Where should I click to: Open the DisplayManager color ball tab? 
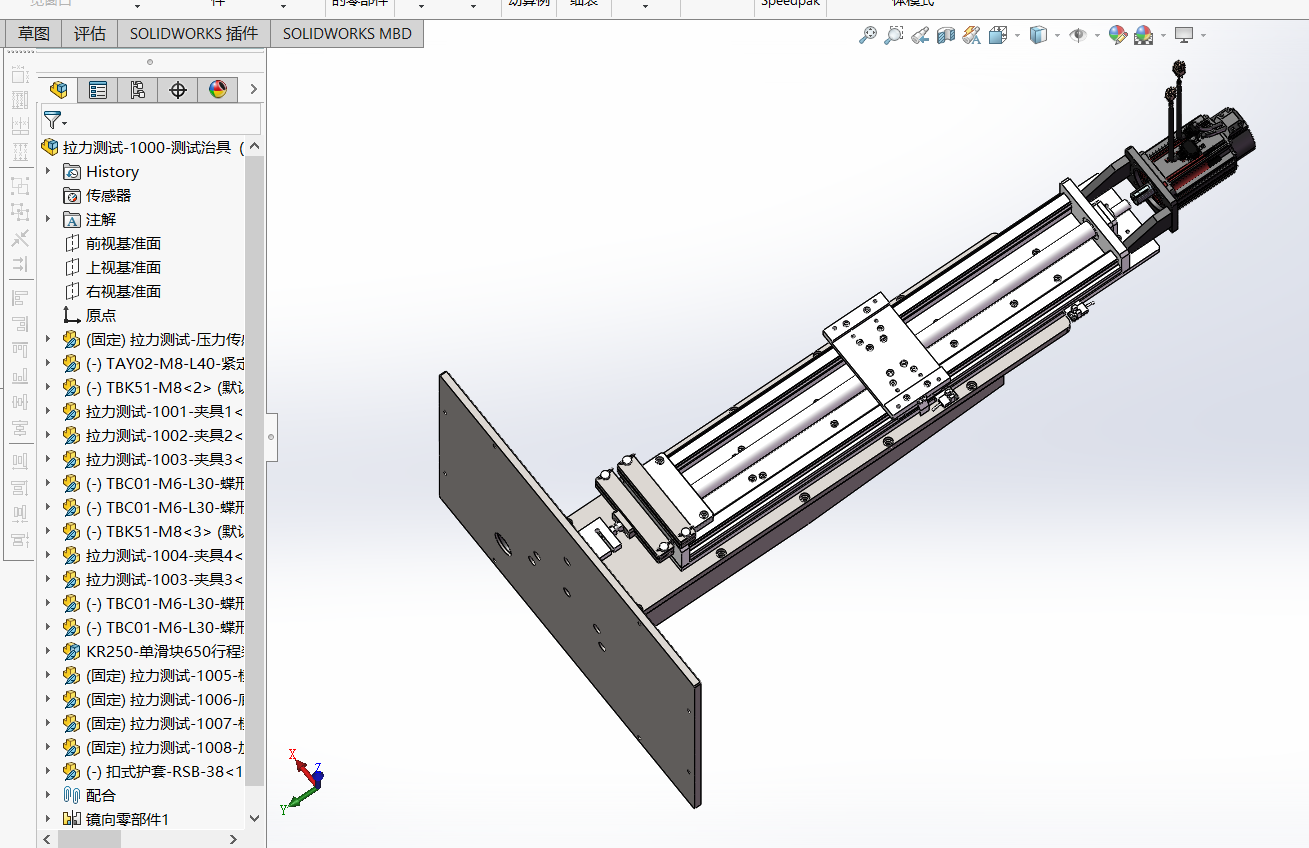click(218, 90)
